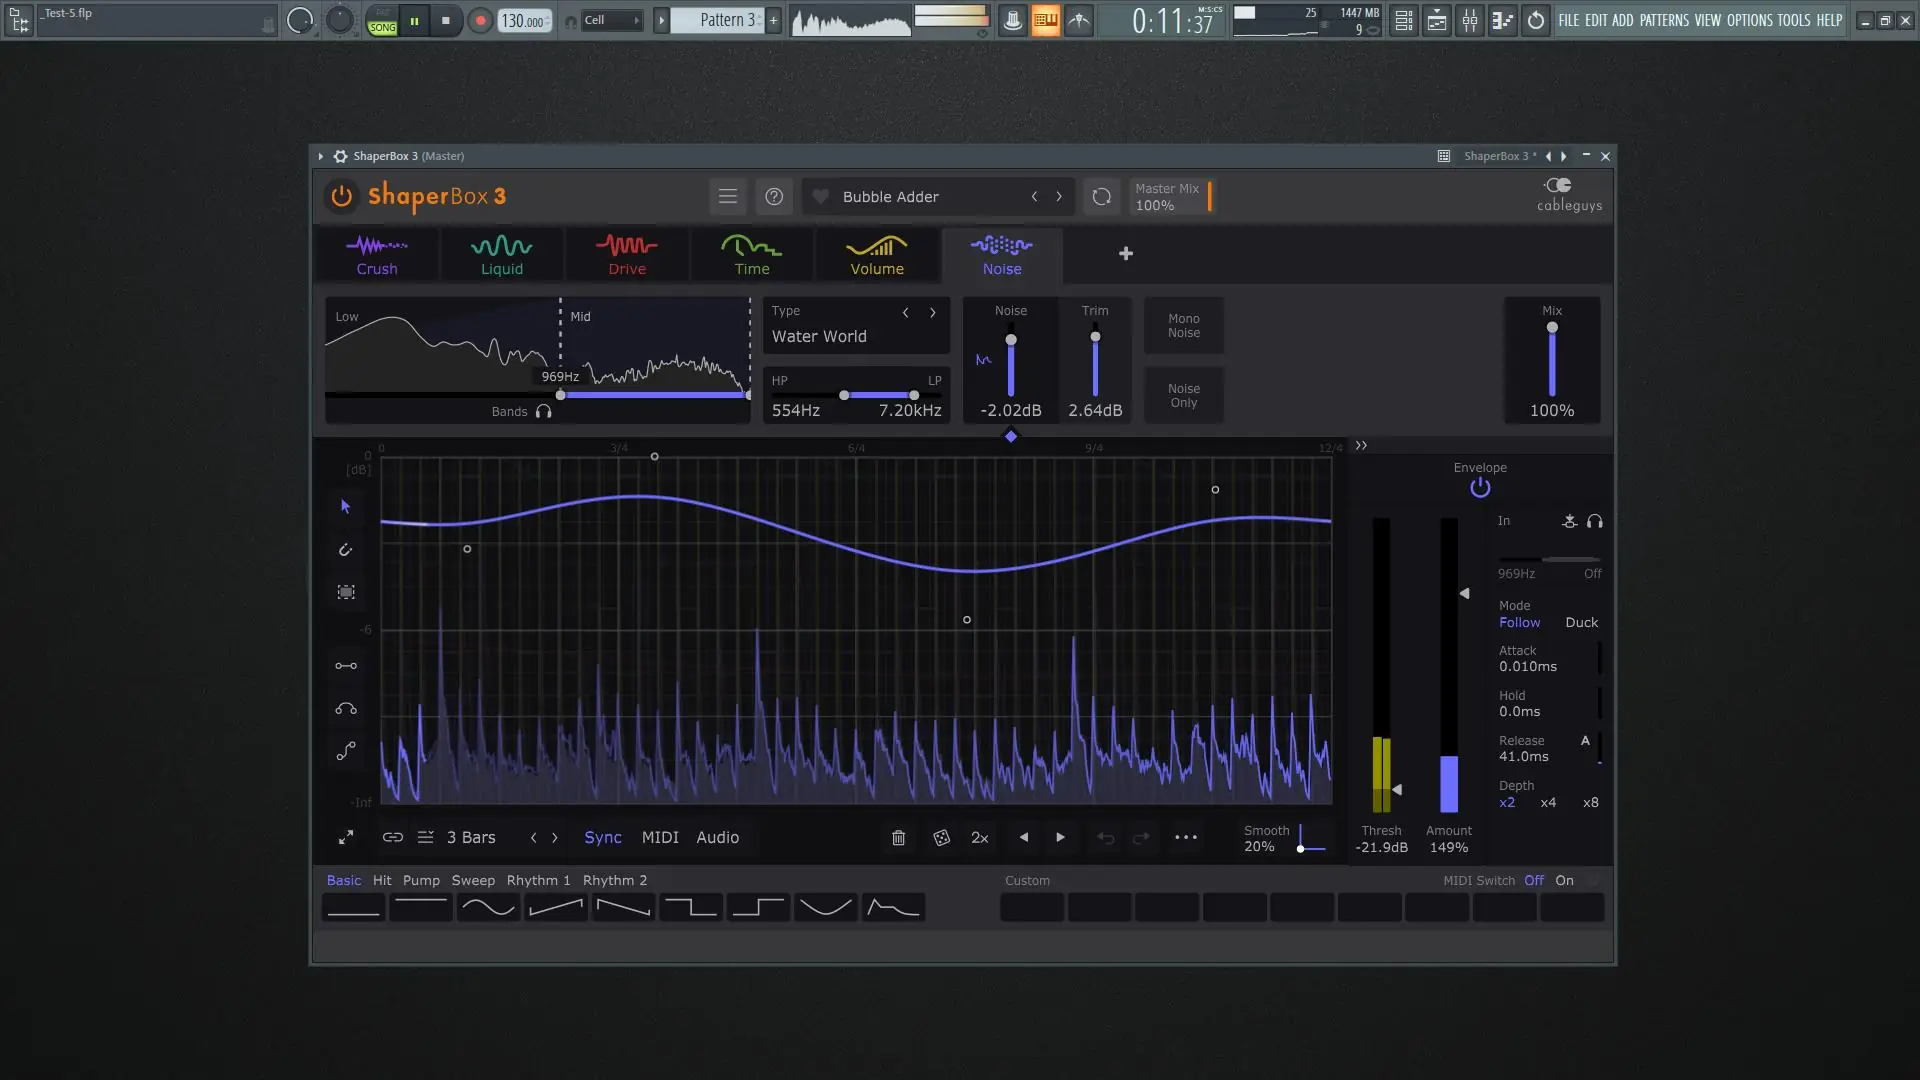Click the favorite heart next to Bubble Adder

tap(820, 197)
